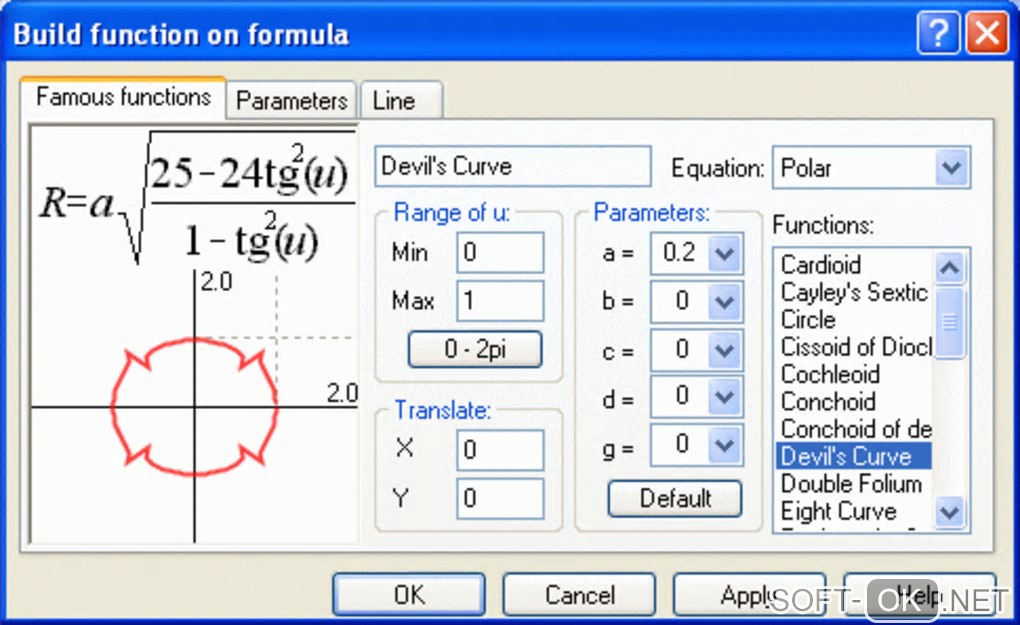Reset parameters with the Default button
1020x625 pixels.
click(675, 498)
